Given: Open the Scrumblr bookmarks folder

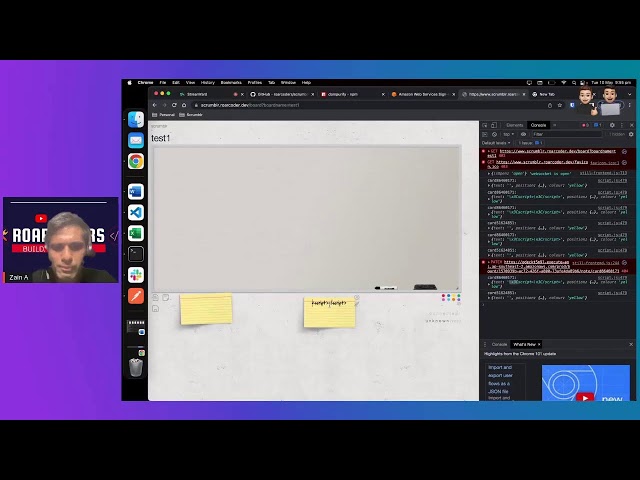Looking at the screenshot, I should coord(191,115).
